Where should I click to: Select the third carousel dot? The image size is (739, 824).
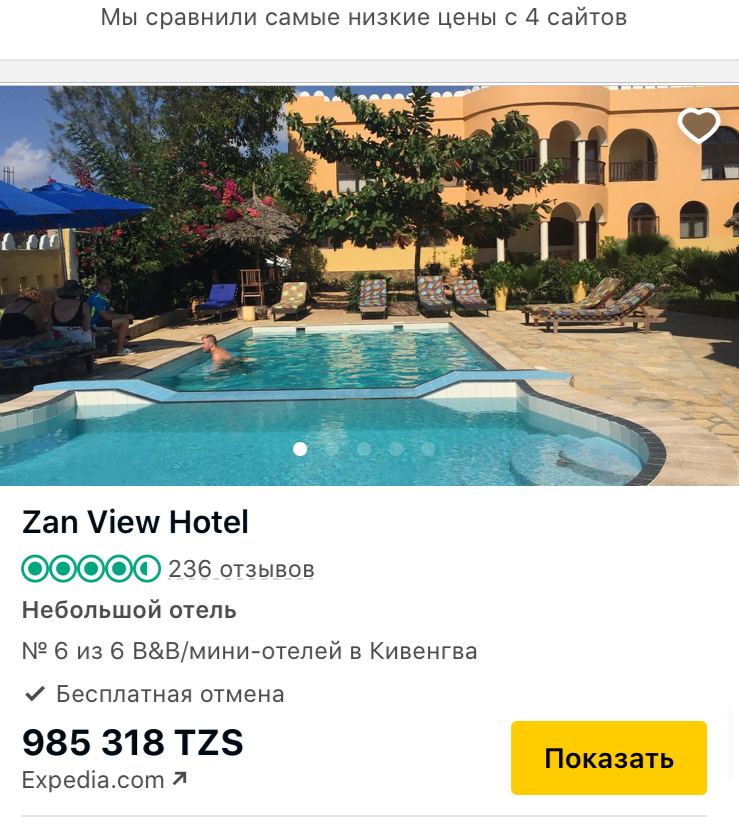click(364, 449)
